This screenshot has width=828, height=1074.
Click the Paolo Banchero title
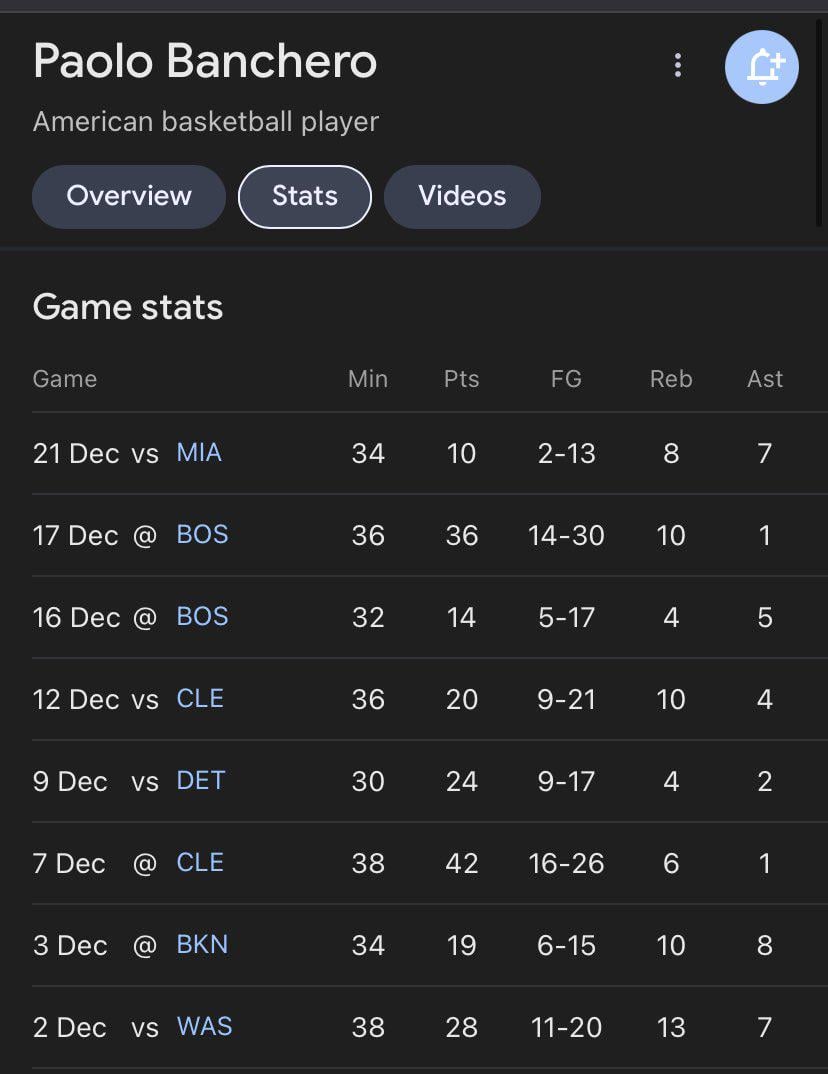(205, 61)
